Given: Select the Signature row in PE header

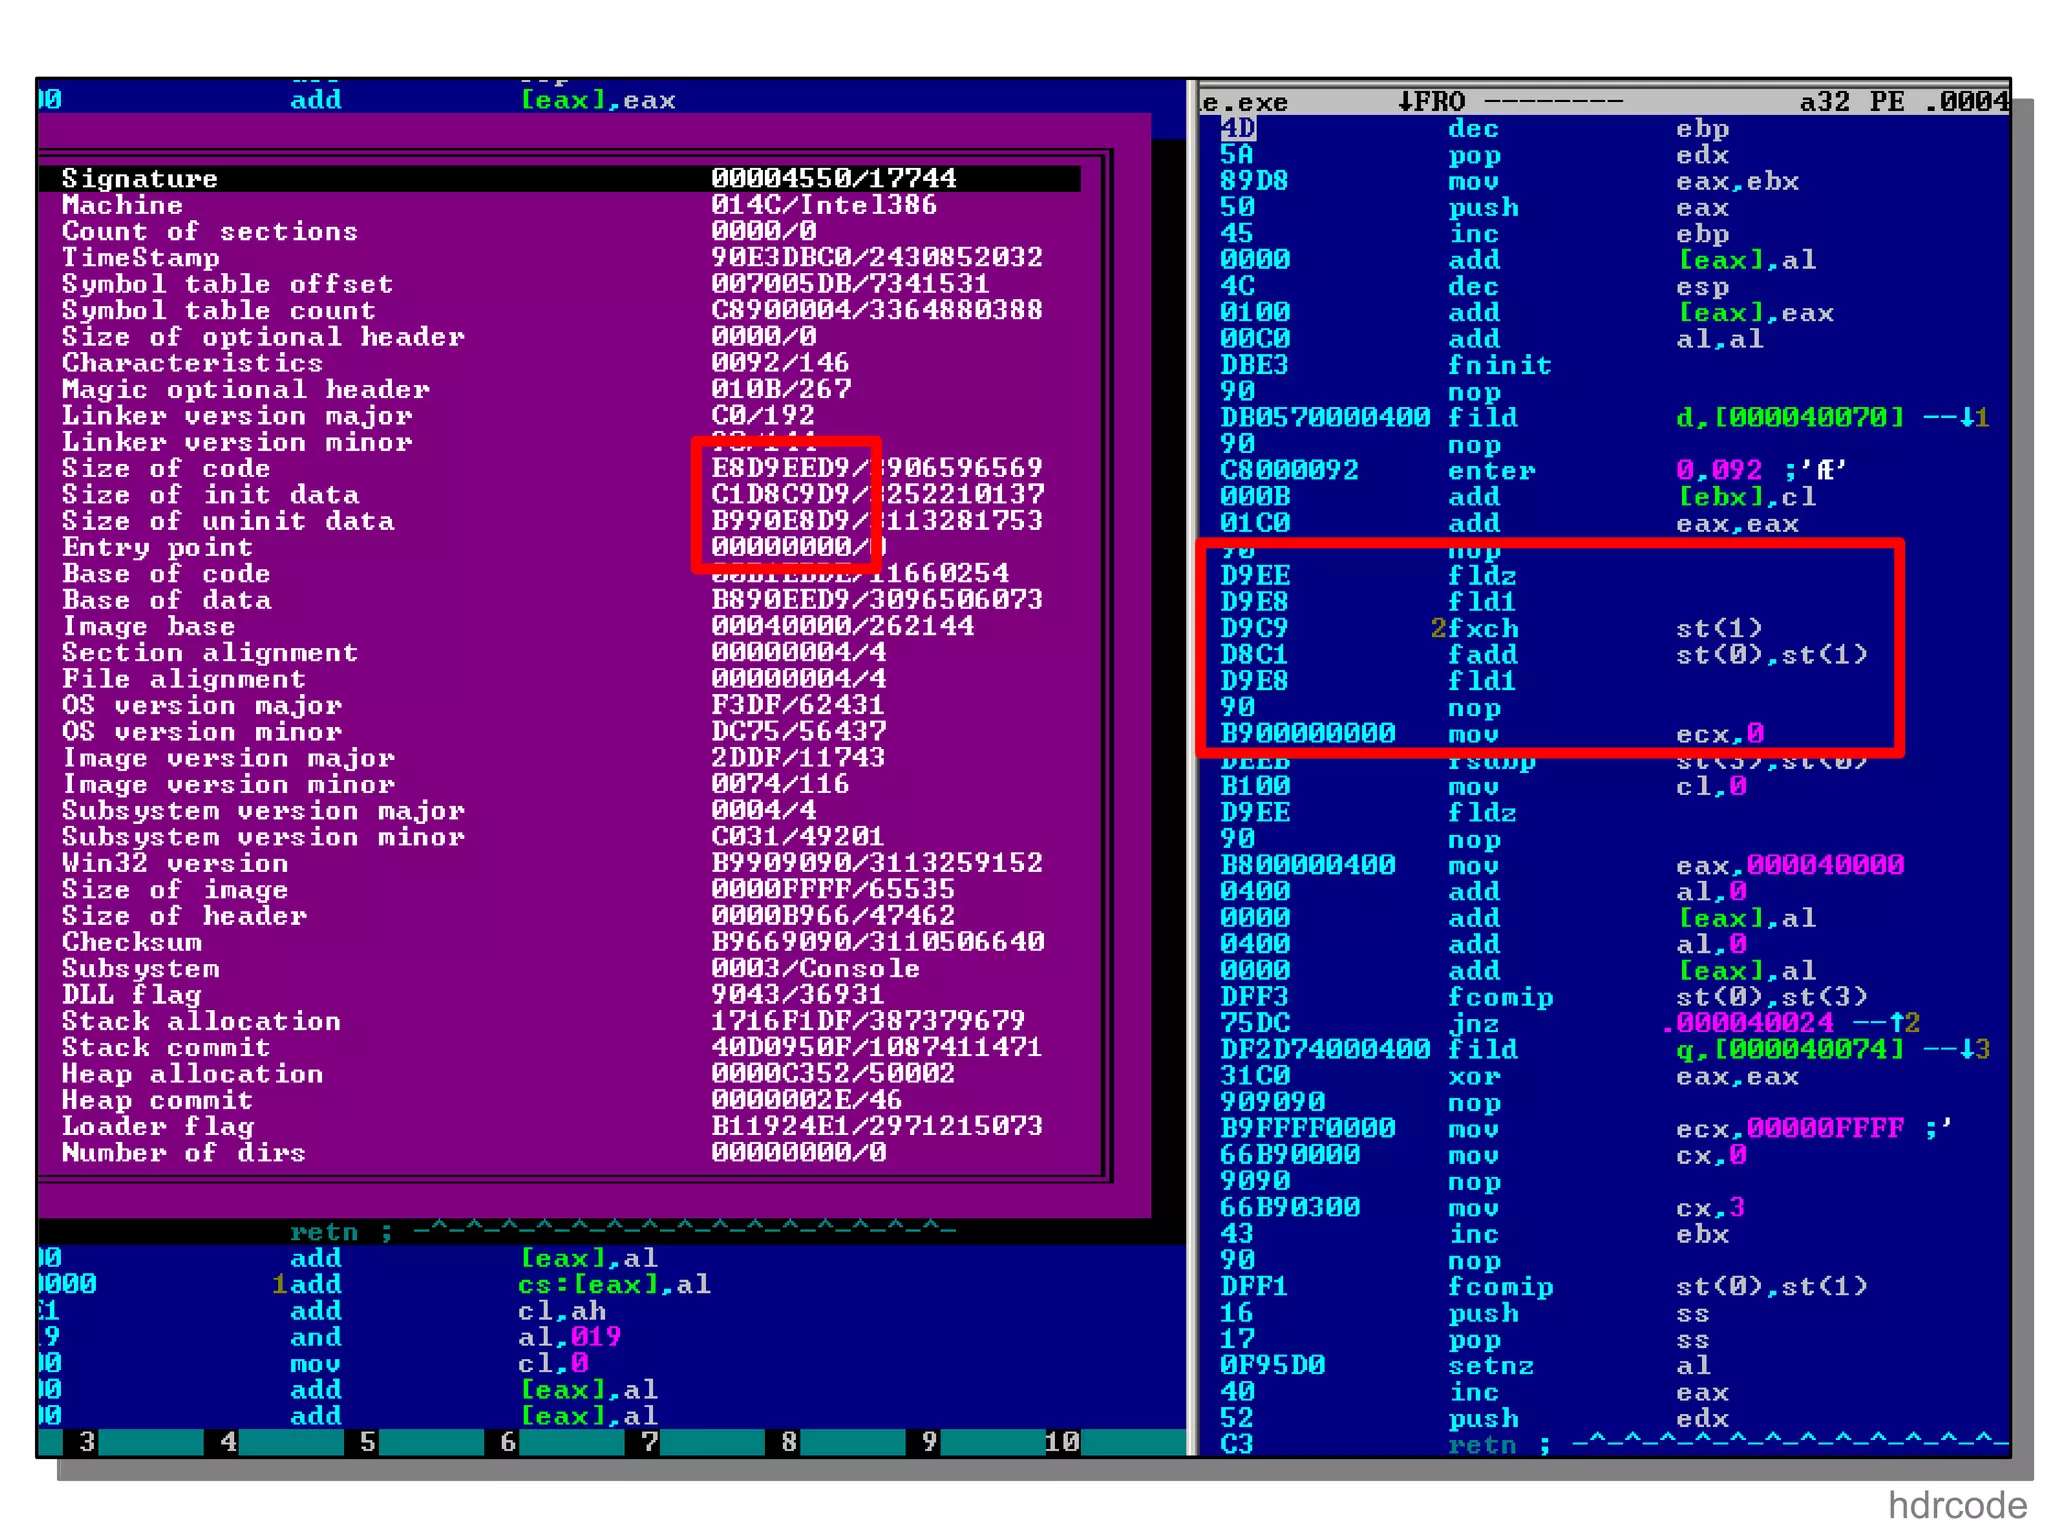Looking at the screenshot, I should click(560, 178).
